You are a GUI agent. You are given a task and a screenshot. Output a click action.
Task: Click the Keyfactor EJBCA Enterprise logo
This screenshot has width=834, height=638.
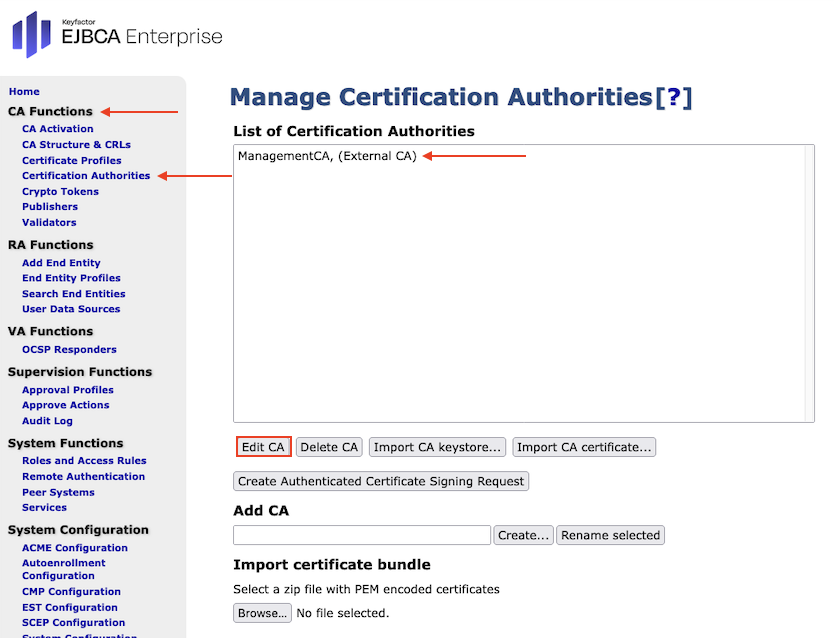pyautogui.click(x=117, y=35)
